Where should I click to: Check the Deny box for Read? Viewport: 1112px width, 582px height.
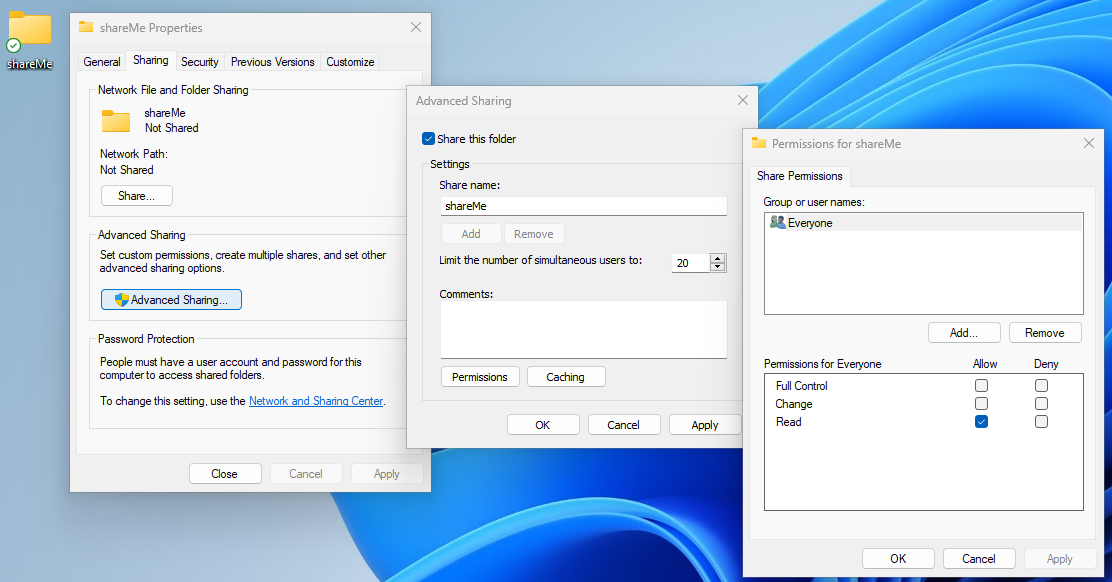1041,422
